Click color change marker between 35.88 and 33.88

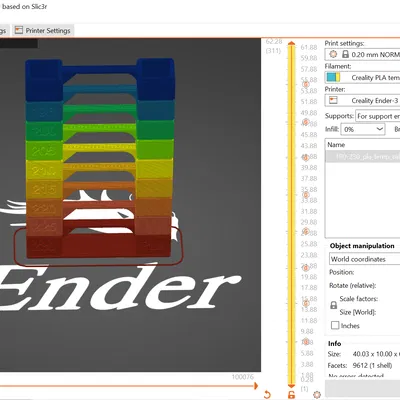[x=306, y=195]
